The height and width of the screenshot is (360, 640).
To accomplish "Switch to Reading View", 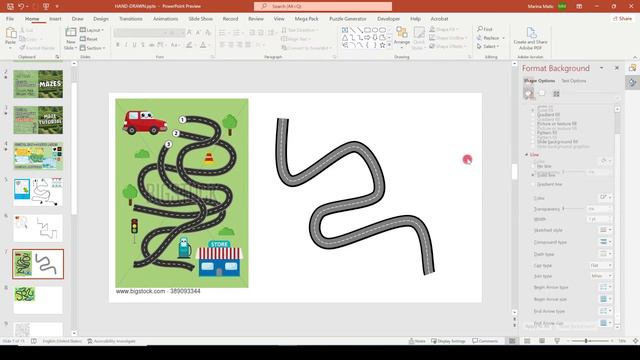I will (x=542, y=341).
